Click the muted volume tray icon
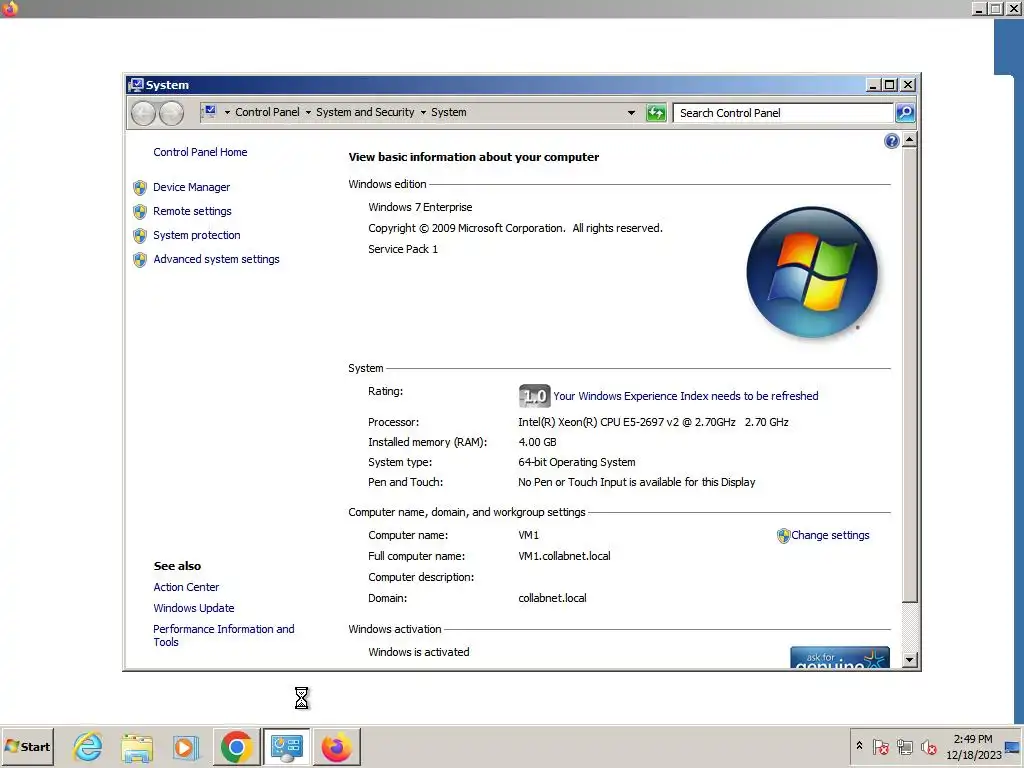 coord(928,746)
